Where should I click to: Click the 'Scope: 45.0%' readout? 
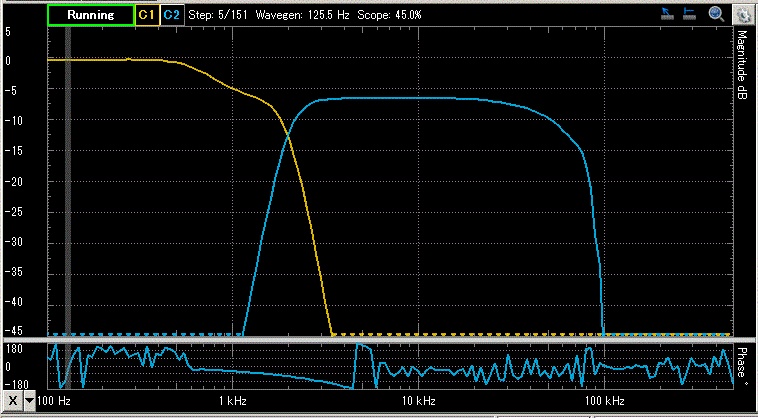tap(389, 15)
